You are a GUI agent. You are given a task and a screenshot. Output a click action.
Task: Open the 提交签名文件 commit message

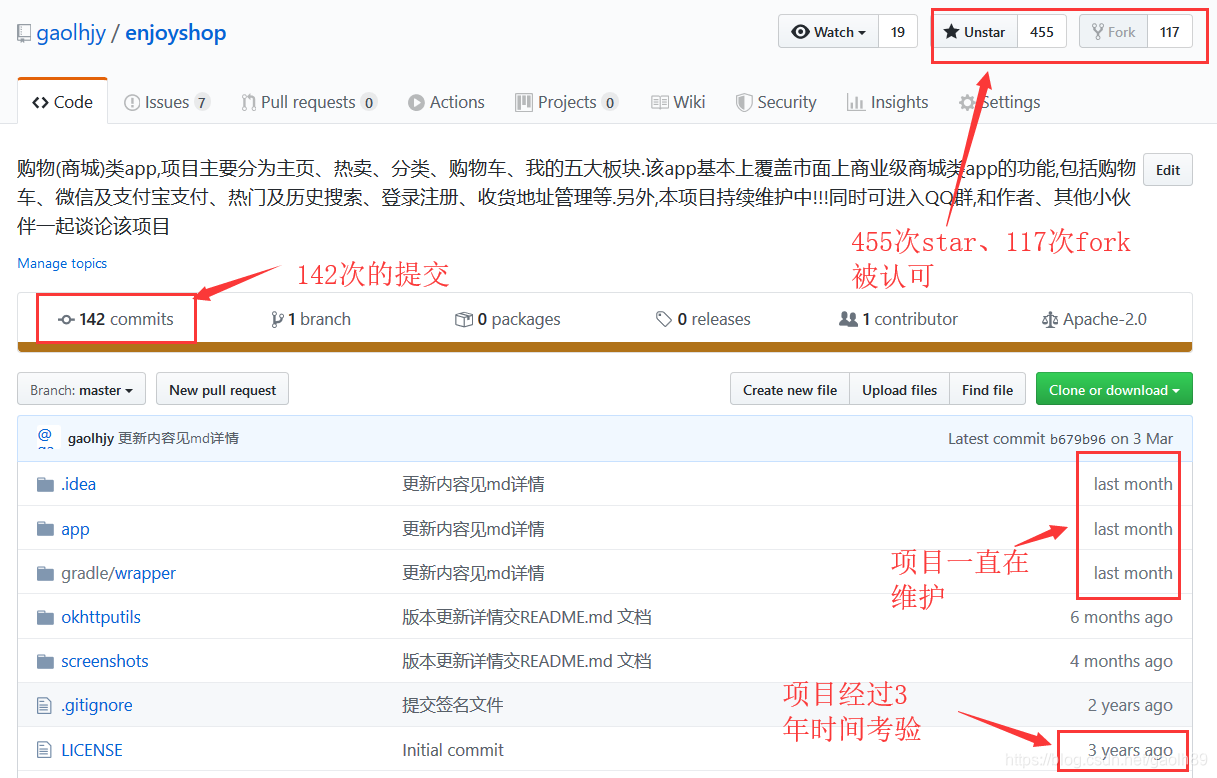pyautogui.click(x=452, y=705)
